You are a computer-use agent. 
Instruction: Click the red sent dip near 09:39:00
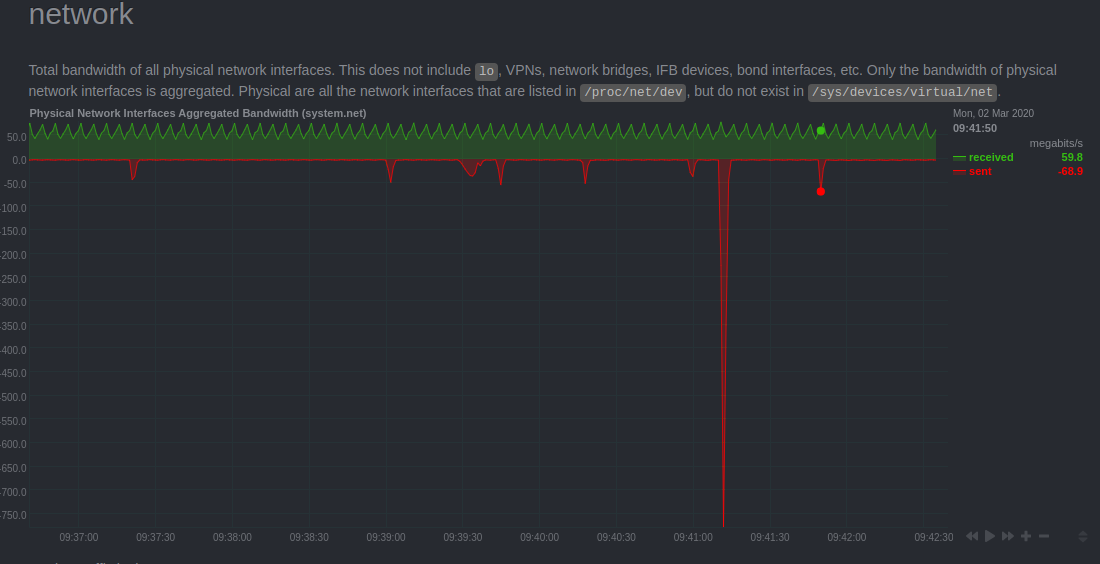tap(391, 171)
